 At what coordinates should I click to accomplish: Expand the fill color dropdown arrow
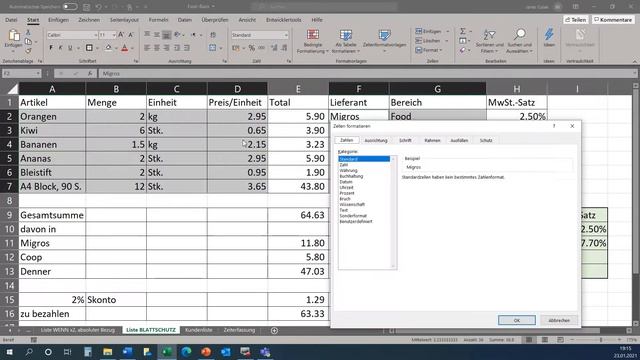pyautogui.click(x=116, y=48)
